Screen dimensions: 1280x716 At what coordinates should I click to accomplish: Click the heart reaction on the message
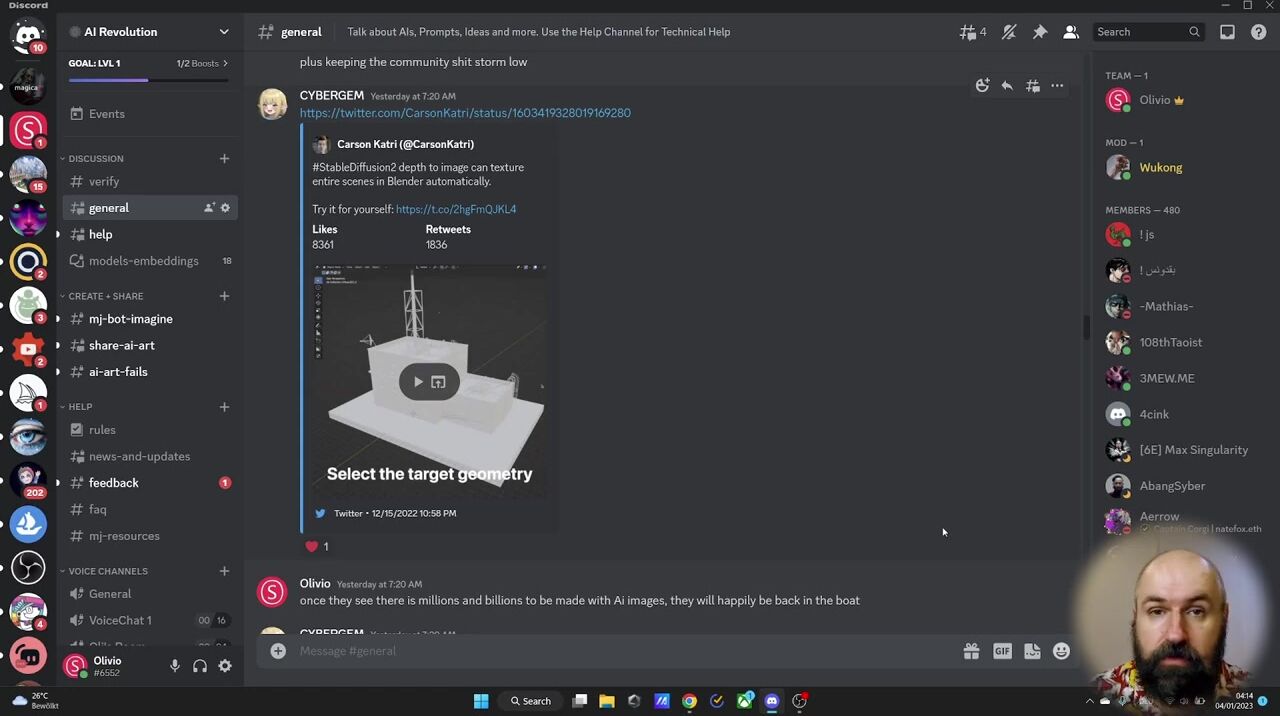tap(317, 547)
